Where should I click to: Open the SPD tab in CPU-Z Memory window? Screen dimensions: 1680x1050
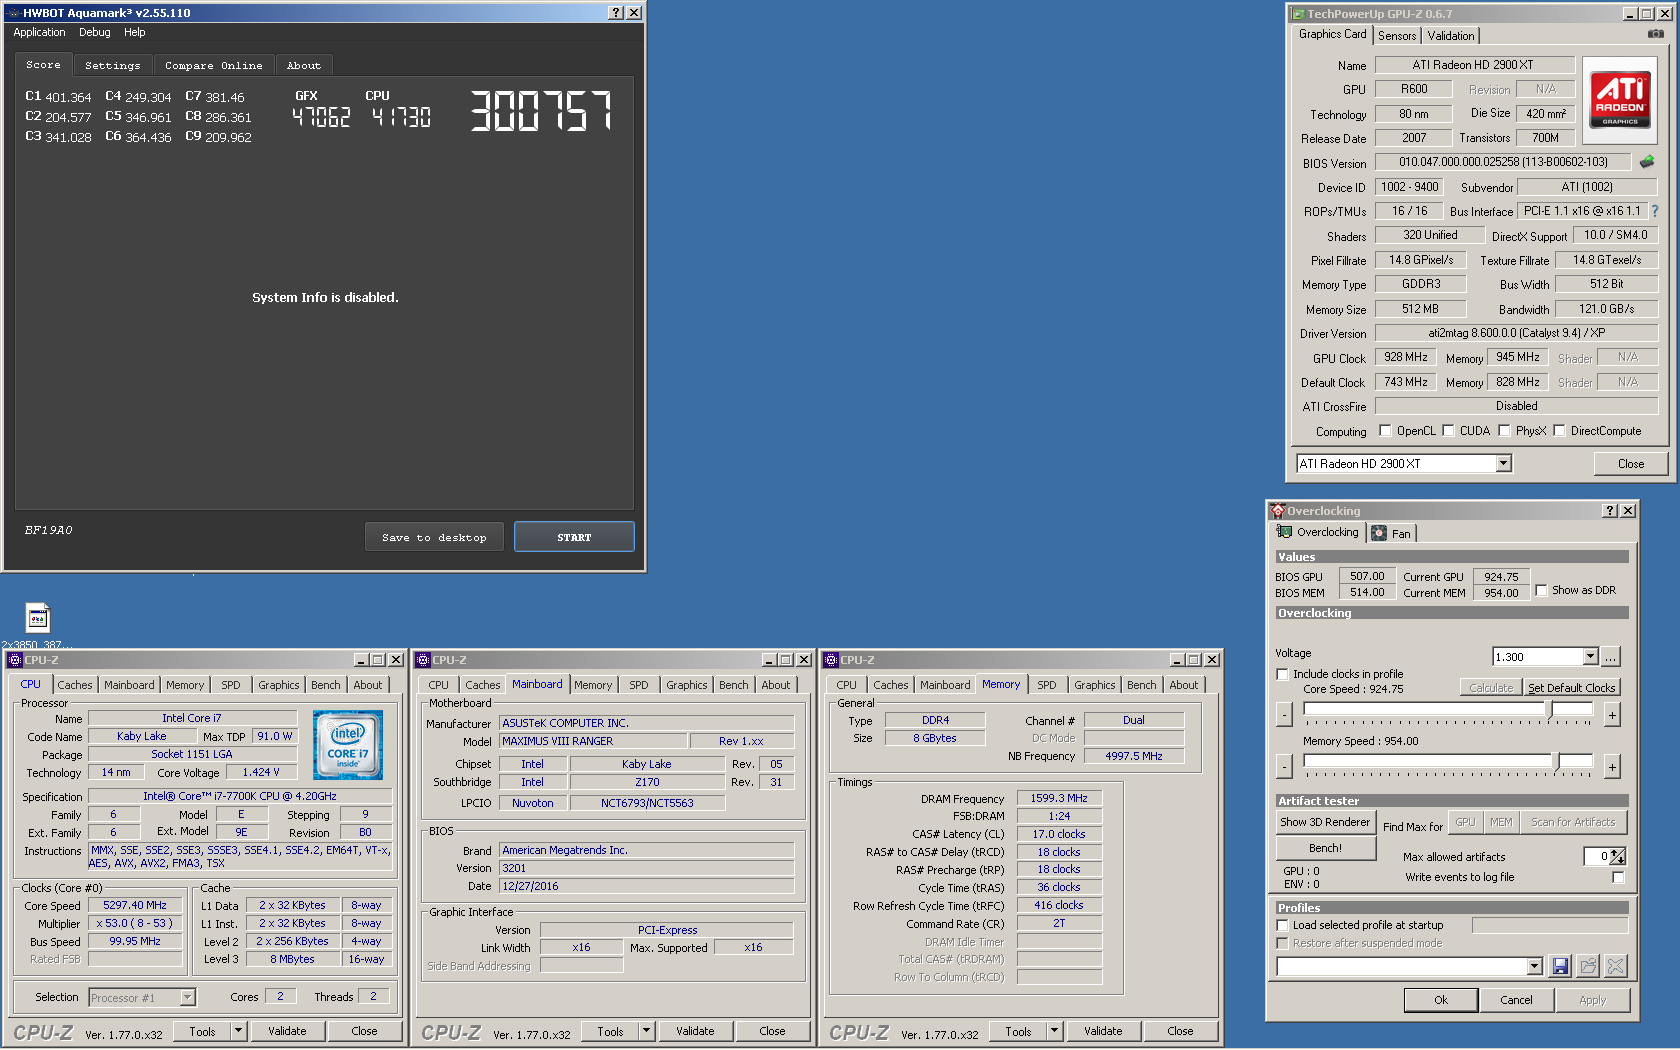[x=1047, y=685]
